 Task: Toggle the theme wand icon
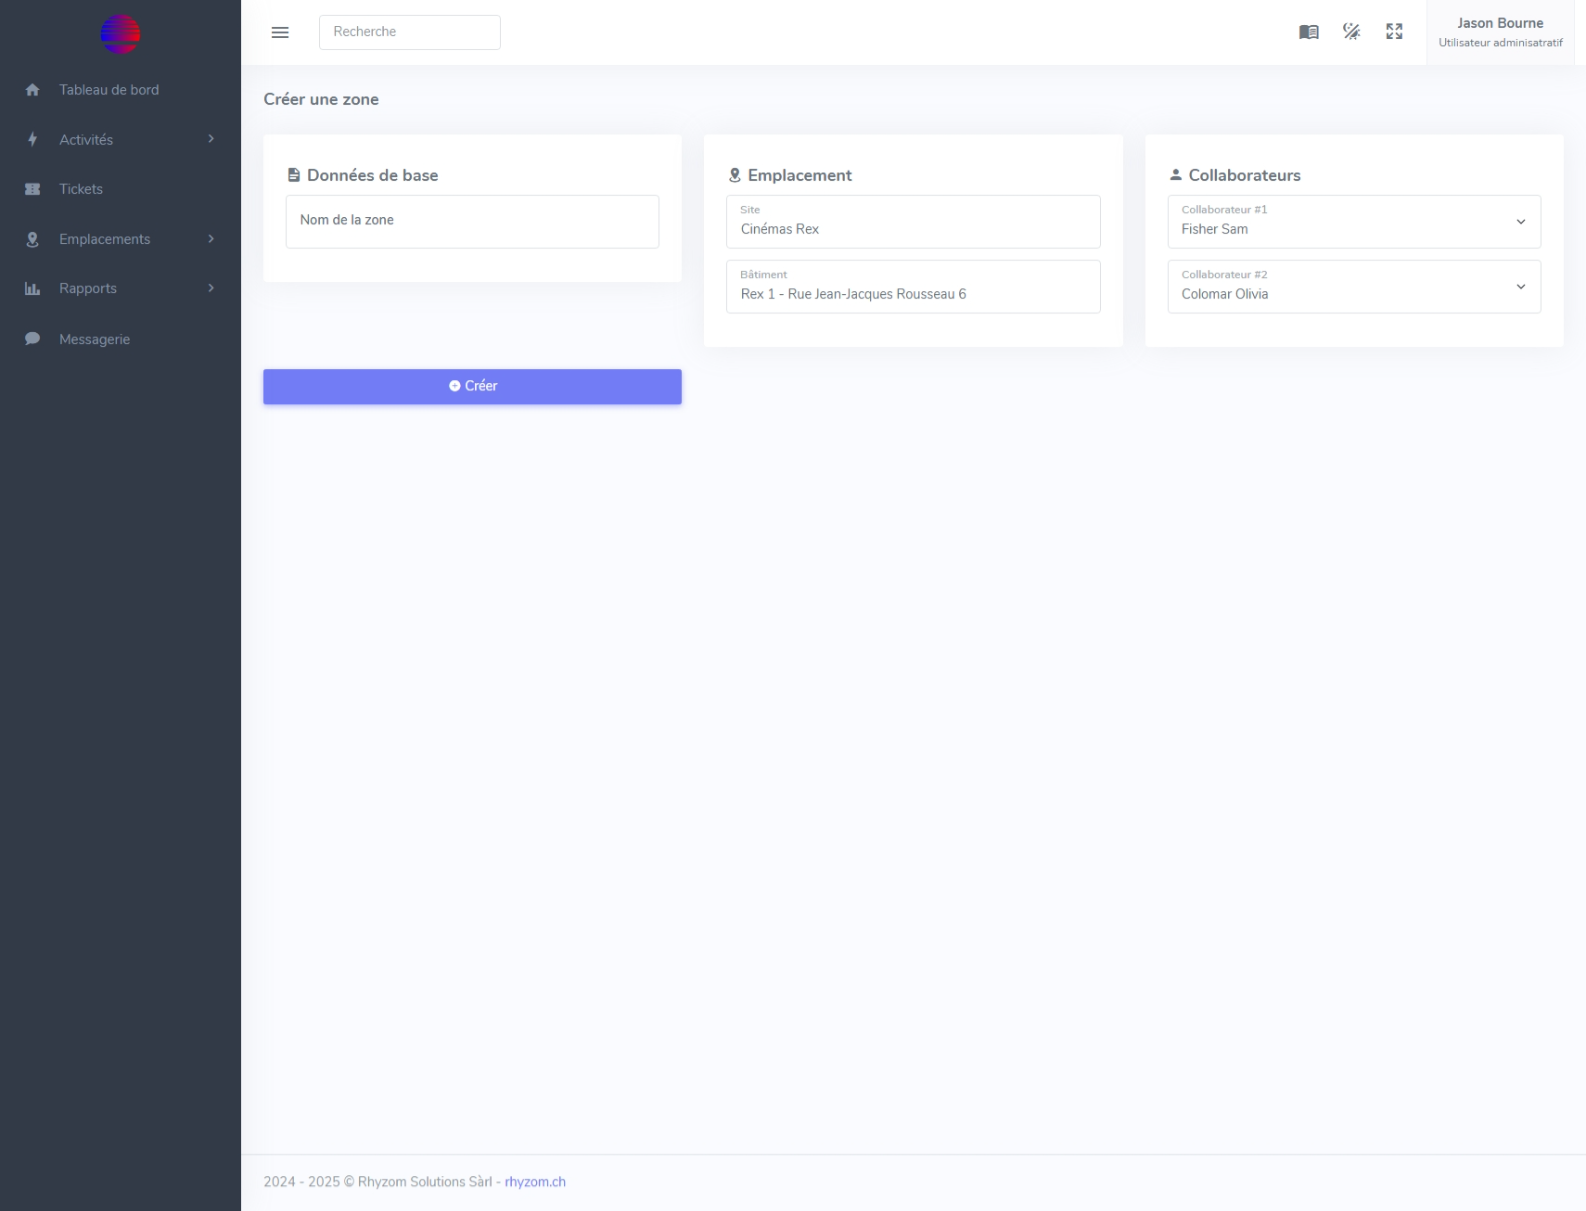[1351, 32]
